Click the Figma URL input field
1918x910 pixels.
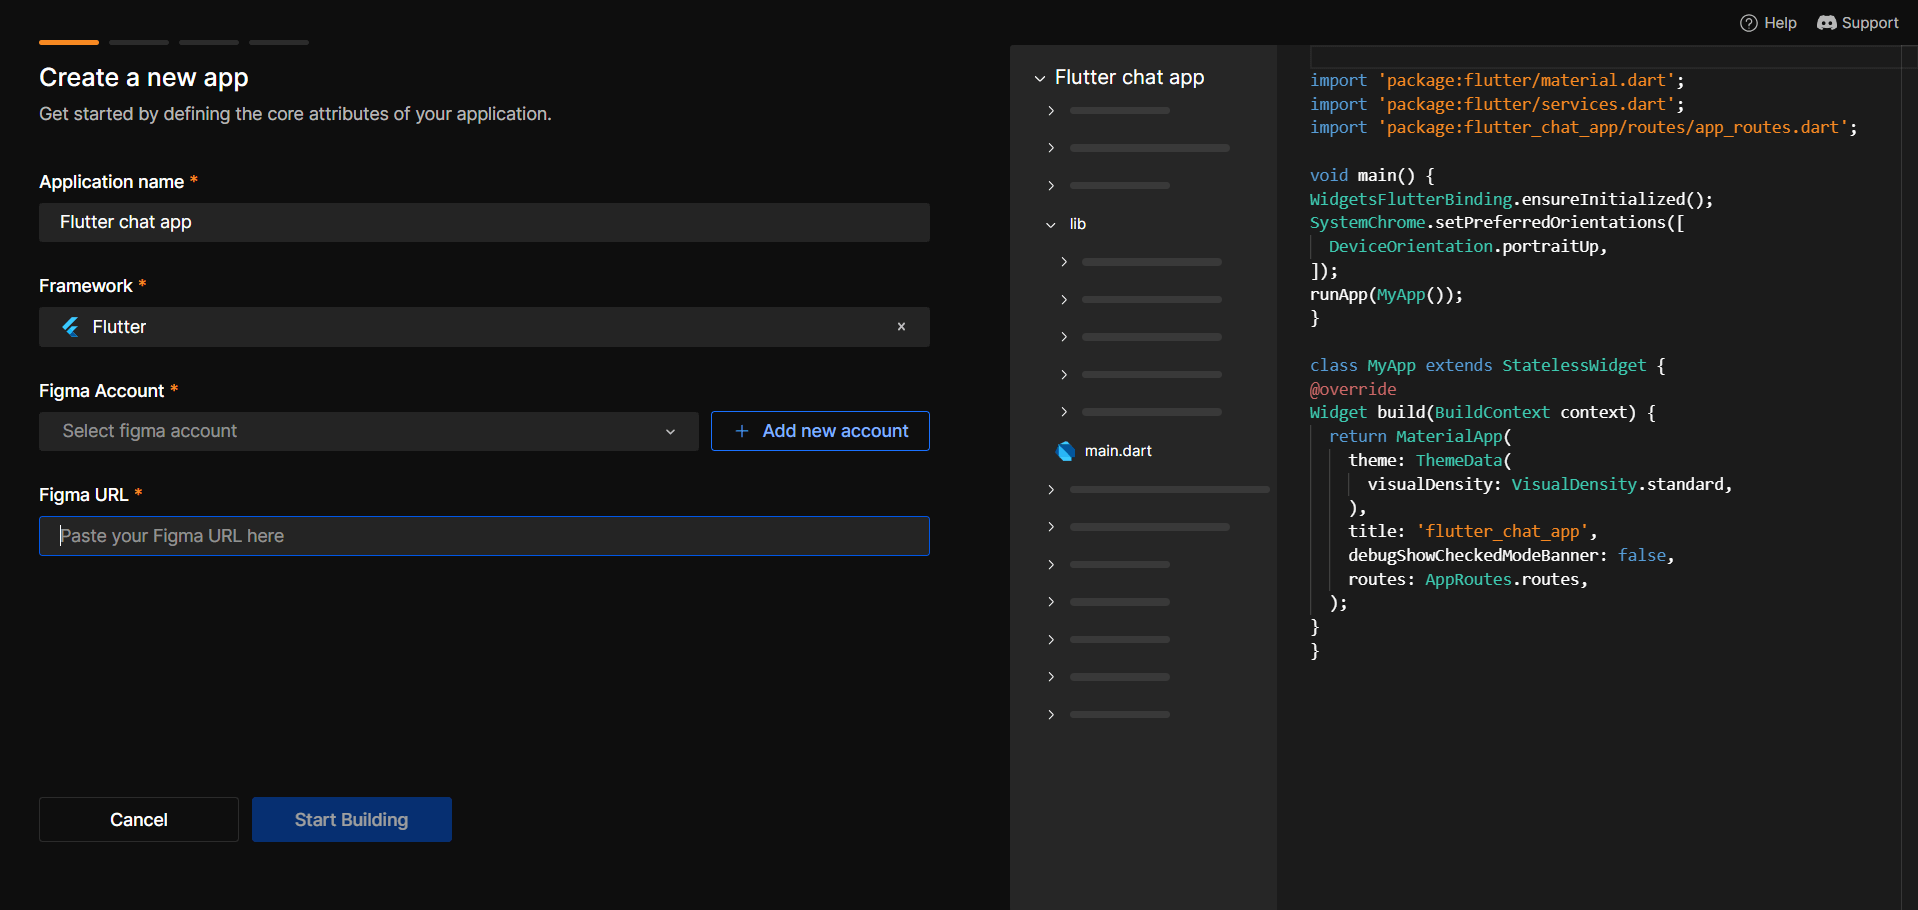point(484,536)
